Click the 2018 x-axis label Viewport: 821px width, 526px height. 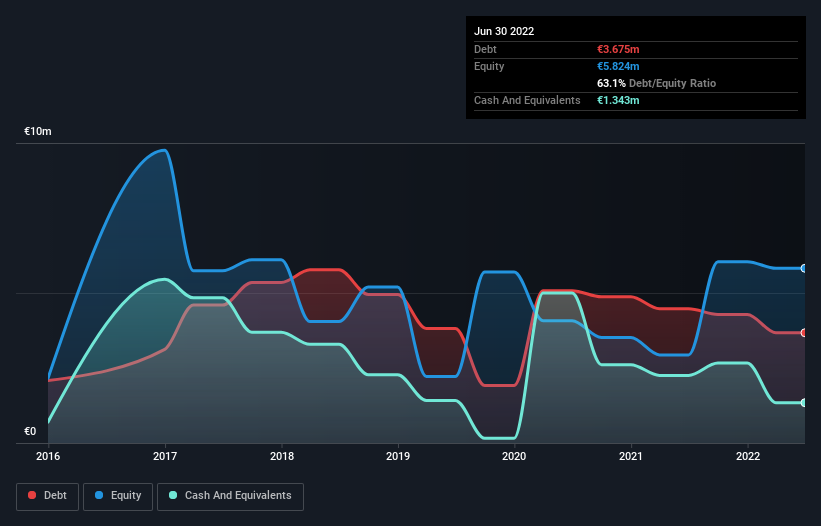click(x=282, y=456)
